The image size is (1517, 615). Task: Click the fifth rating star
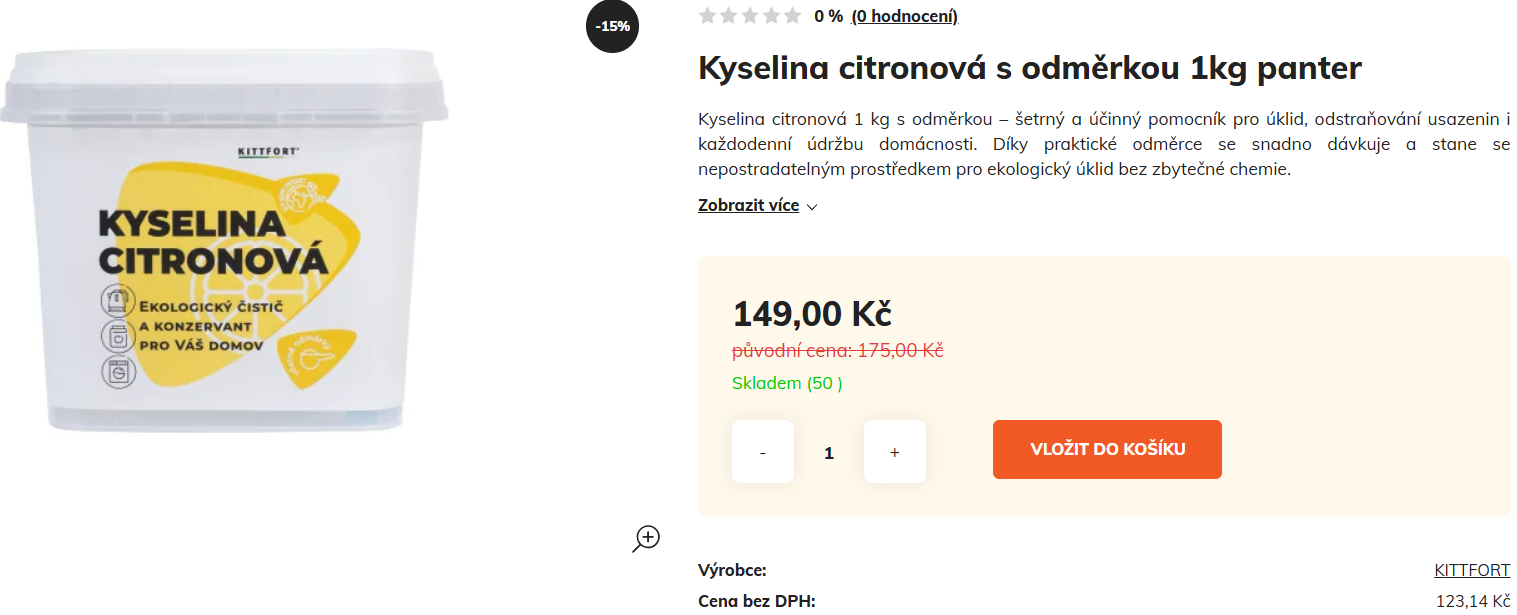792,16
